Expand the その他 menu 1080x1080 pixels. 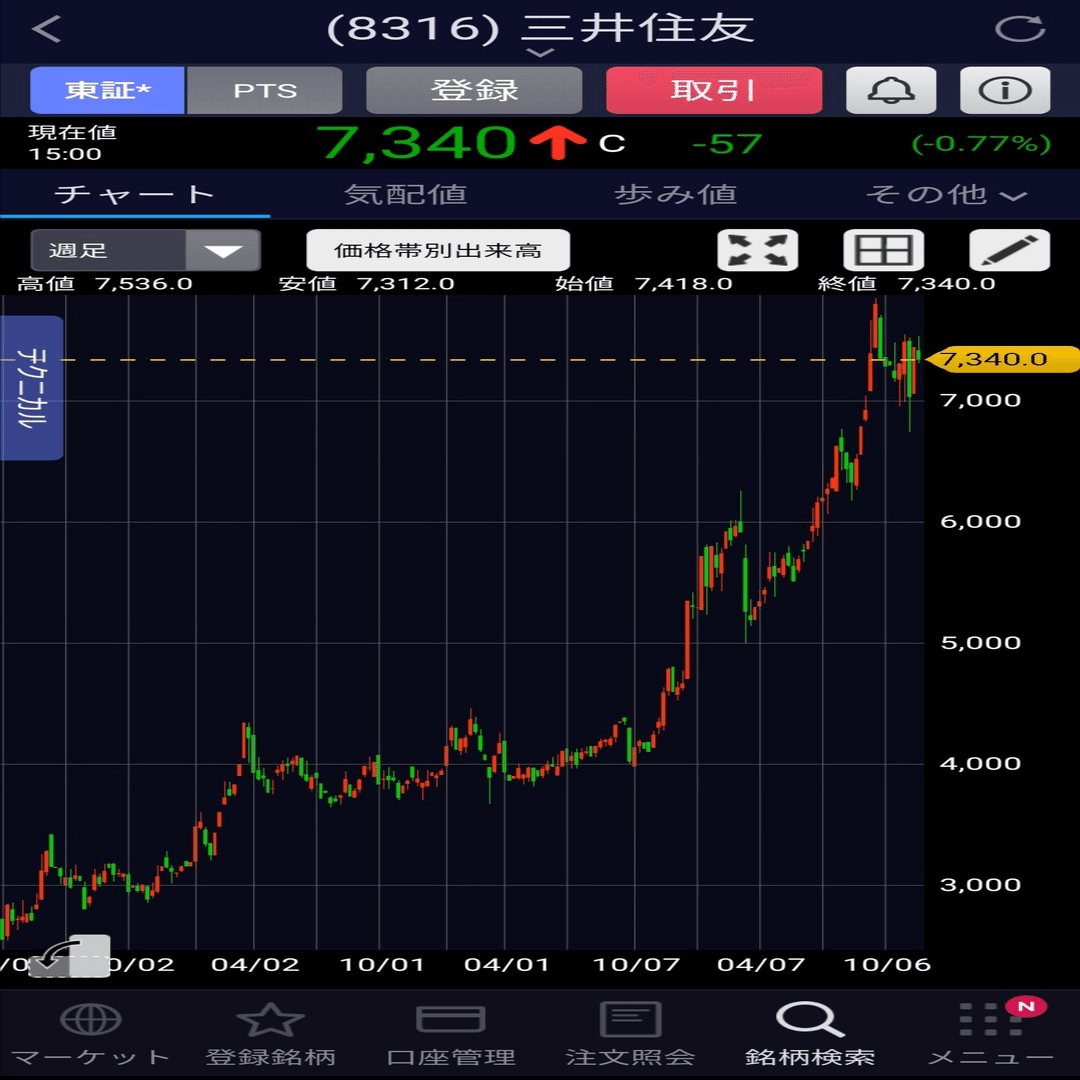[946, 195]
